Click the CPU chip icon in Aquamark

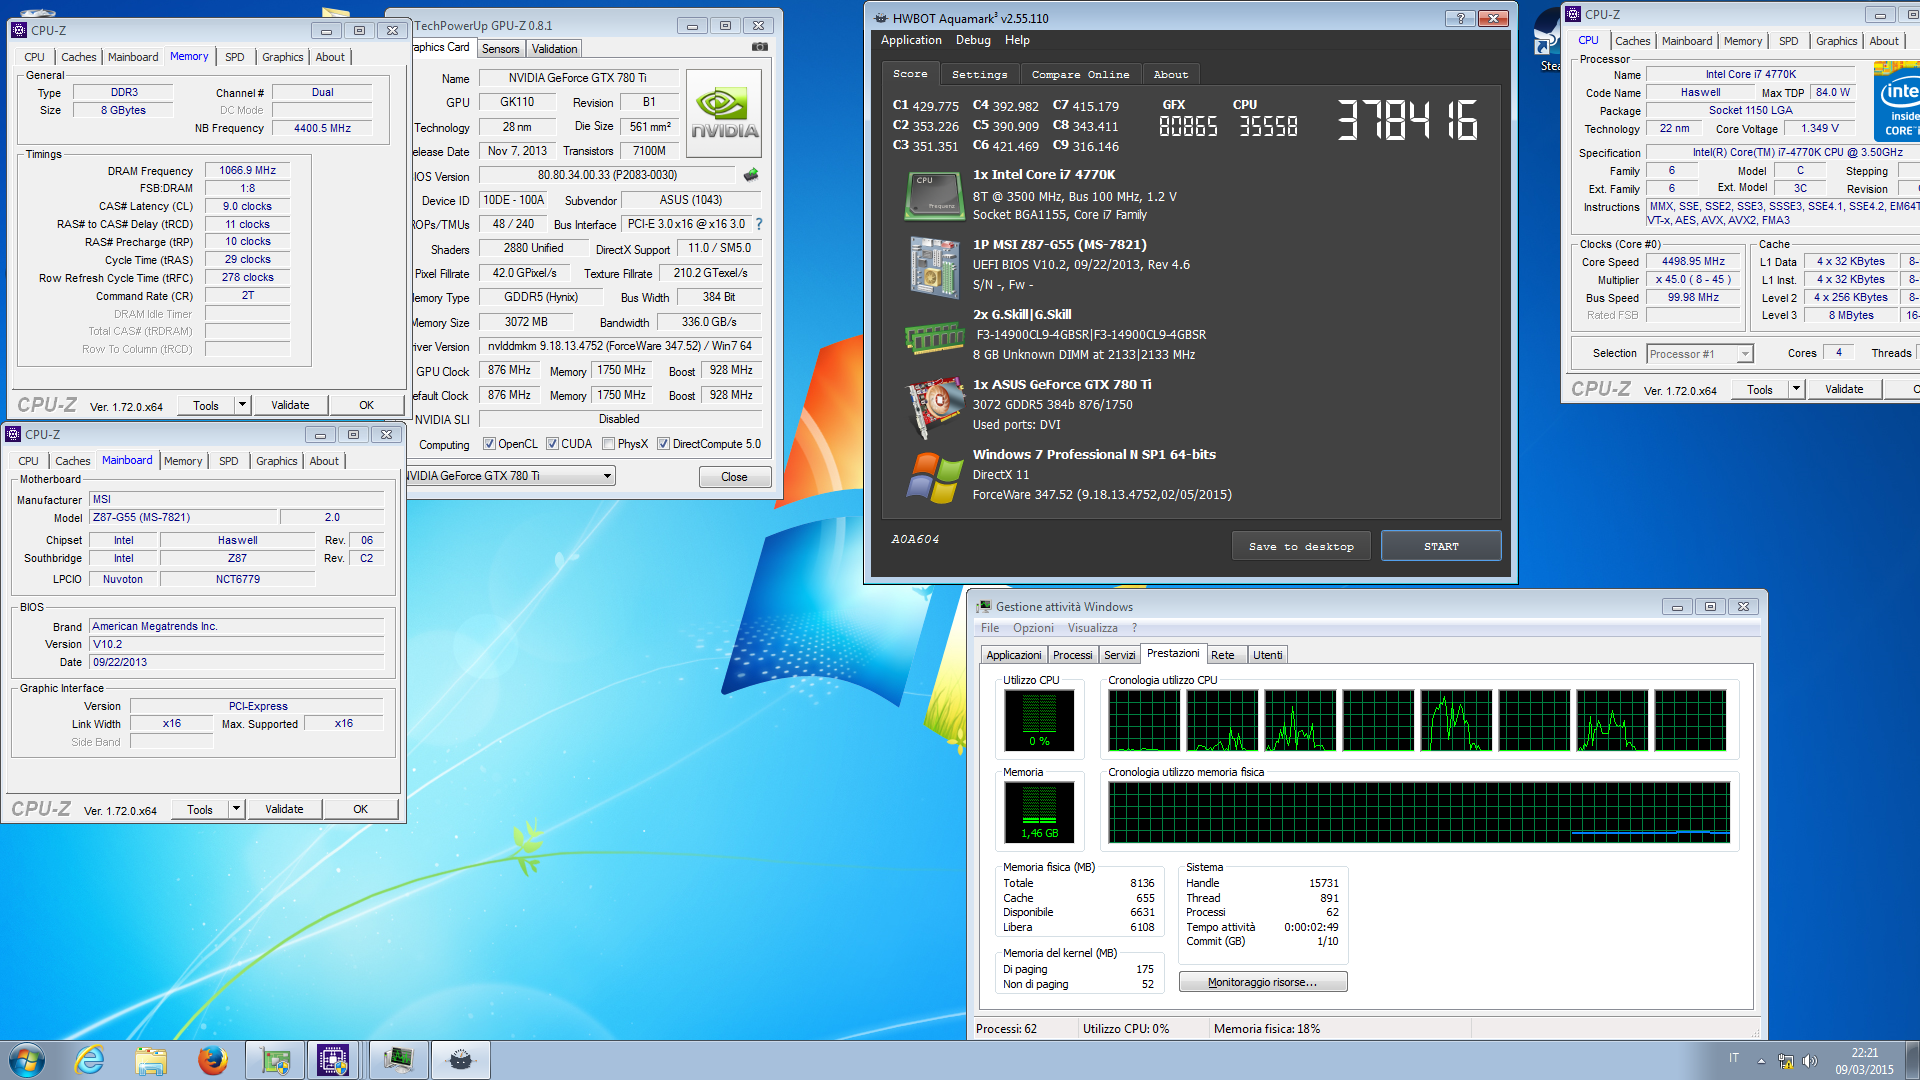(x=934, y=195)
